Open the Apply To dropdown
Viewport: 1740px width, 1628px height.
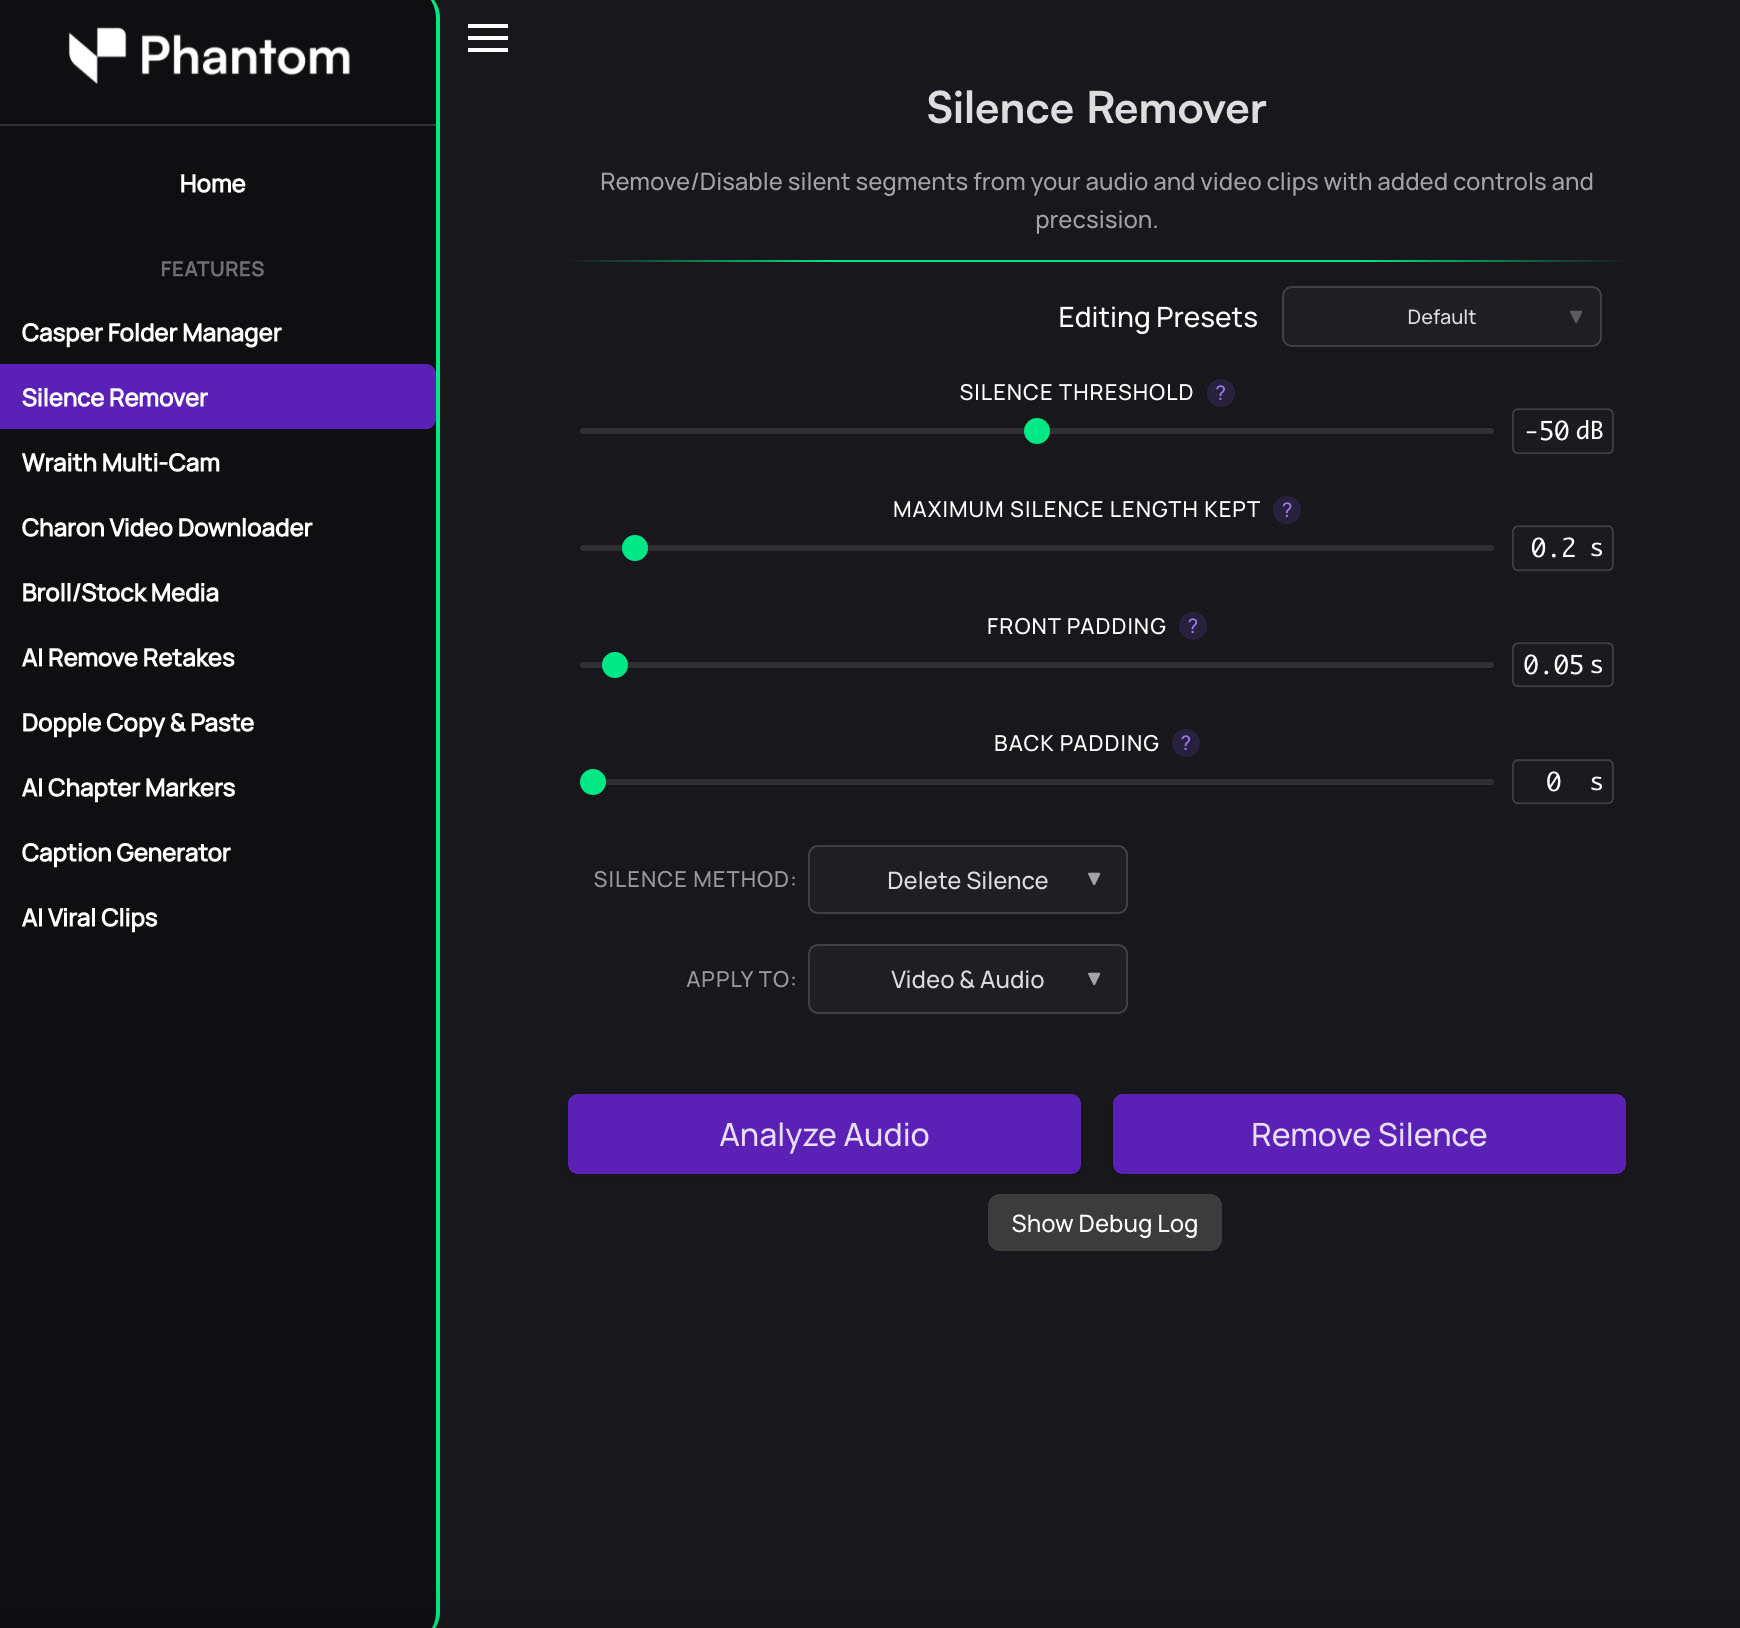click(x=966, y=979)
